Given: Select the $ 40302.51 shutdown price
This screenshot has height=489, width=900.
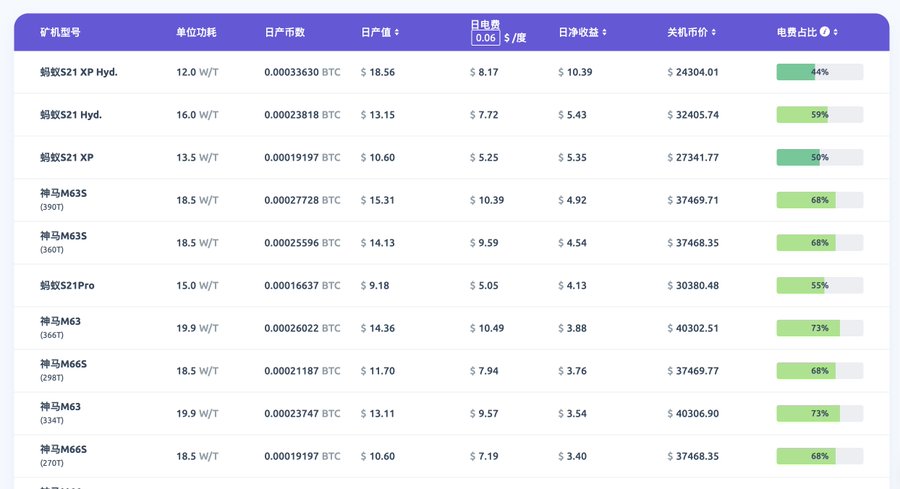Looking at the screenshot, I should [693, 328].
